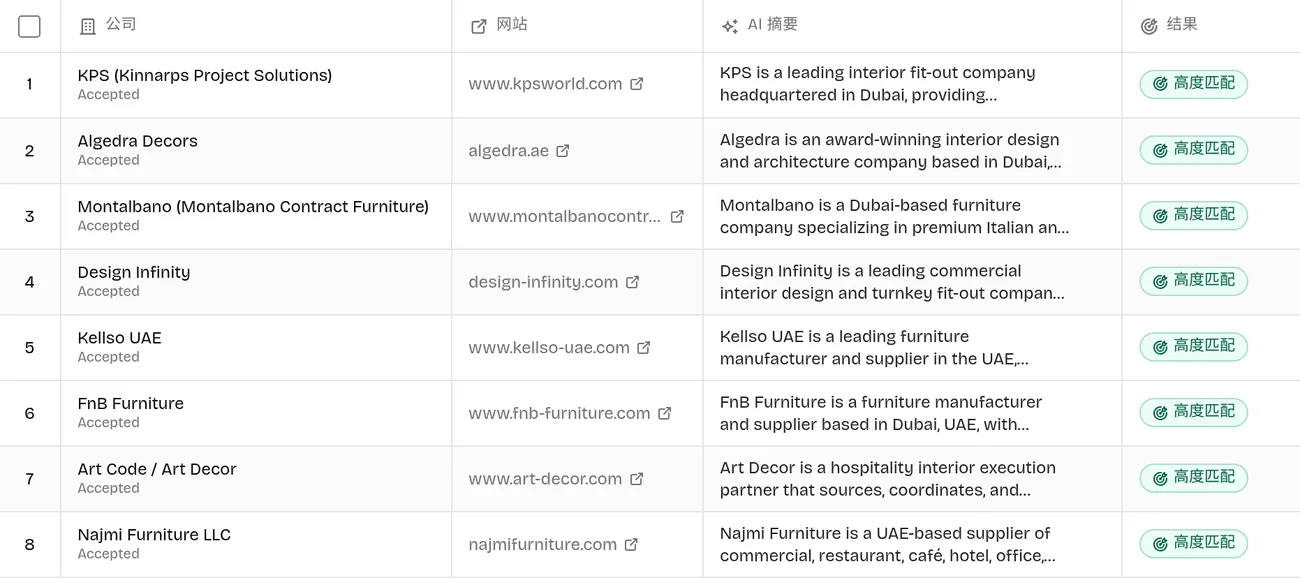The width and height of the screenshot is (1300, 578).
Task: Select company Algedra Decors
Action: [138, 141]
